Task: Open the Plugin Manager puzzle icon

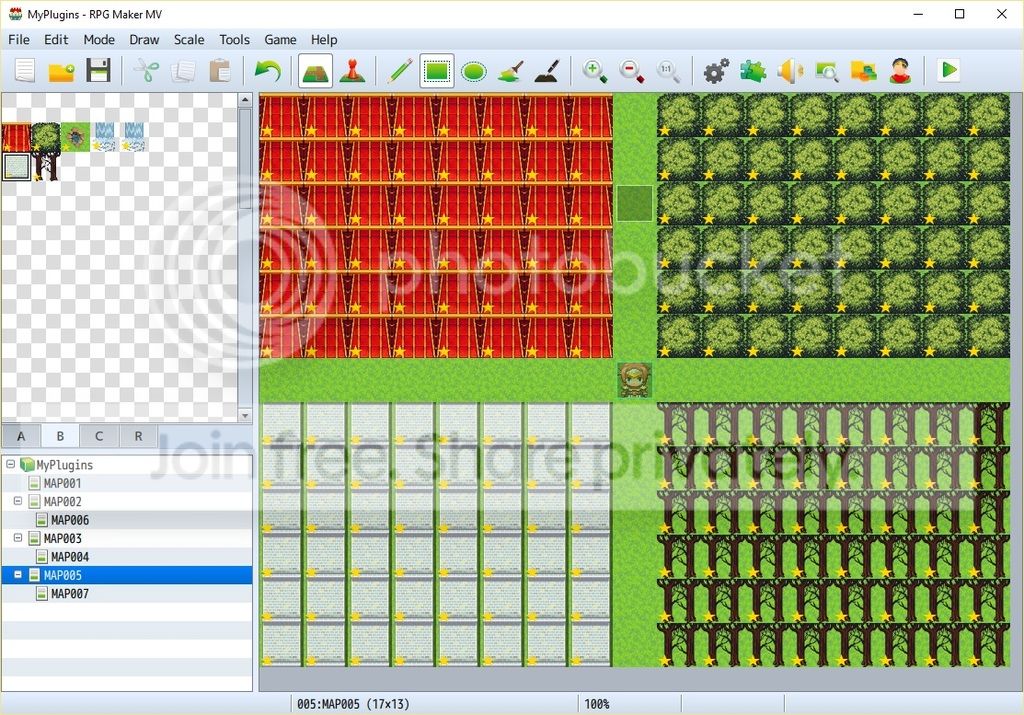Action: (x=753, y=71)
